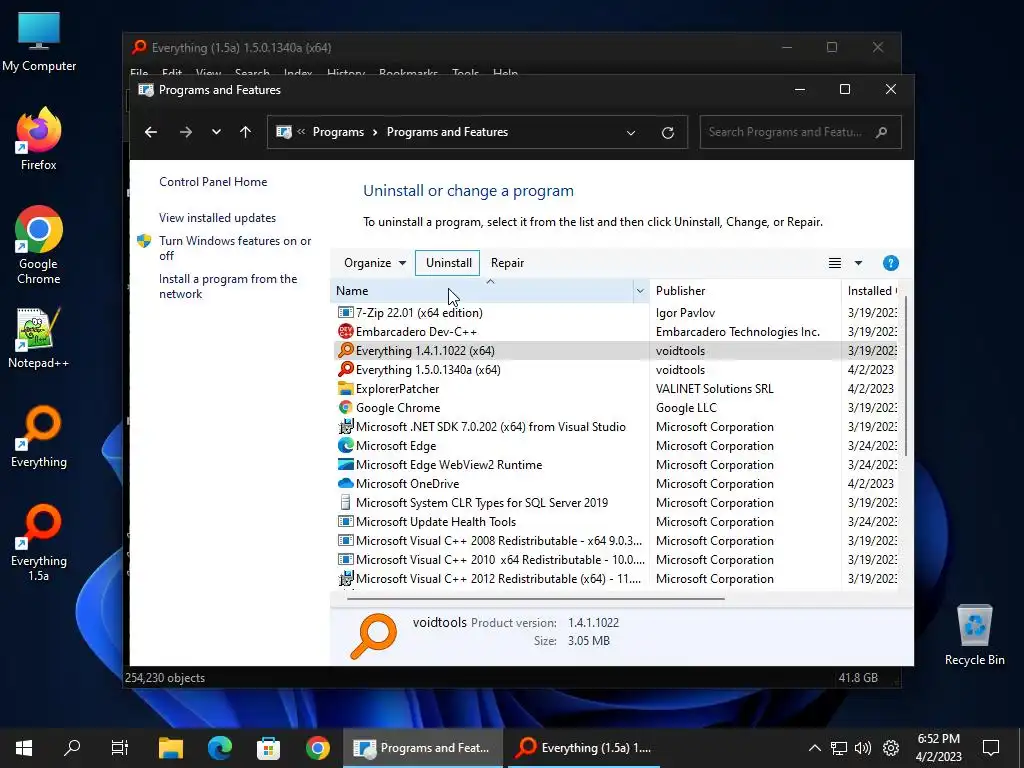Open Firefox desktop shortcut
The width and height of the screenshot is (1024, 768).
pos(39,138)
